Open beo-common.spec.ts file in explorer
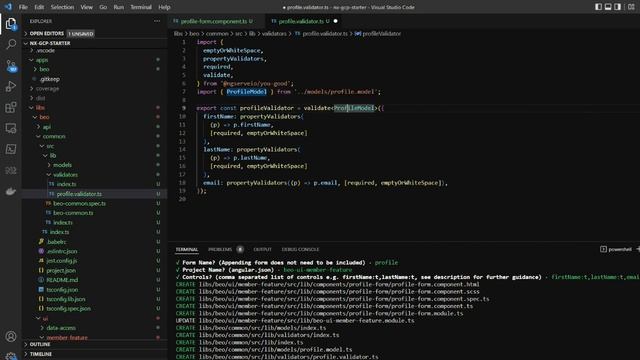The width and height of the screenshot is (640, 360). [x=80, y=203]
